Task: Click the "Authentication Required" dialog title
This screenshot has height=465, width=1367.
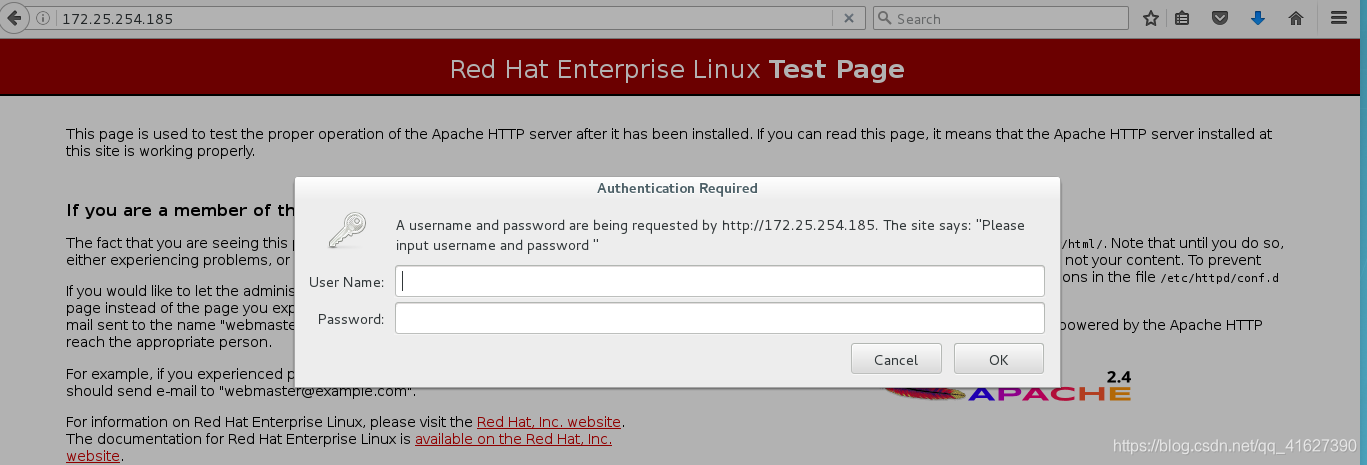Action: coord(677,188)
